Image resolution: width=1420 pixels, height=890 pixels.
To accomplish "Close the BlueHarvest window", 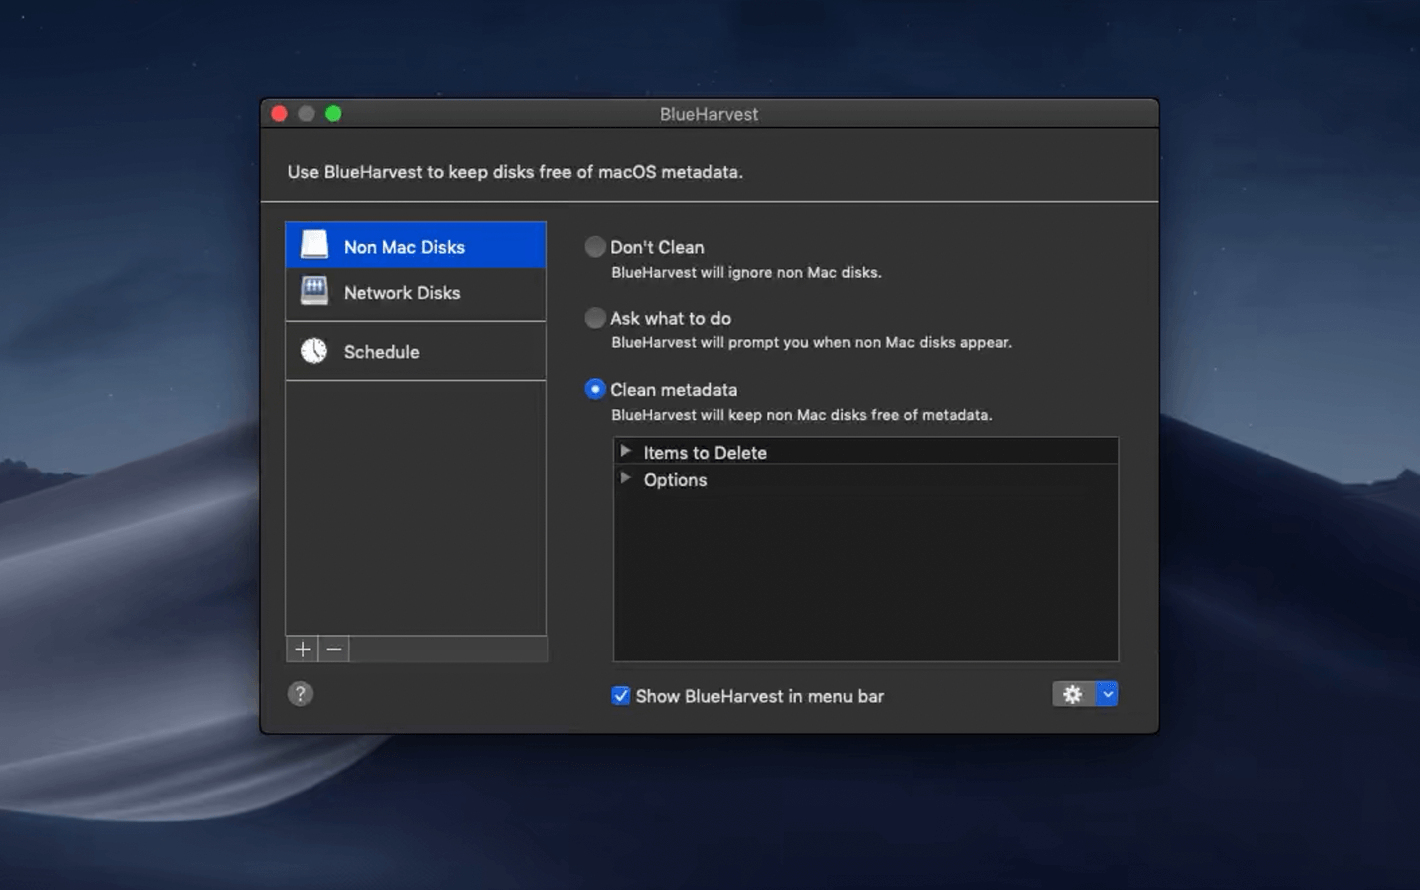I will pos(280,114).
